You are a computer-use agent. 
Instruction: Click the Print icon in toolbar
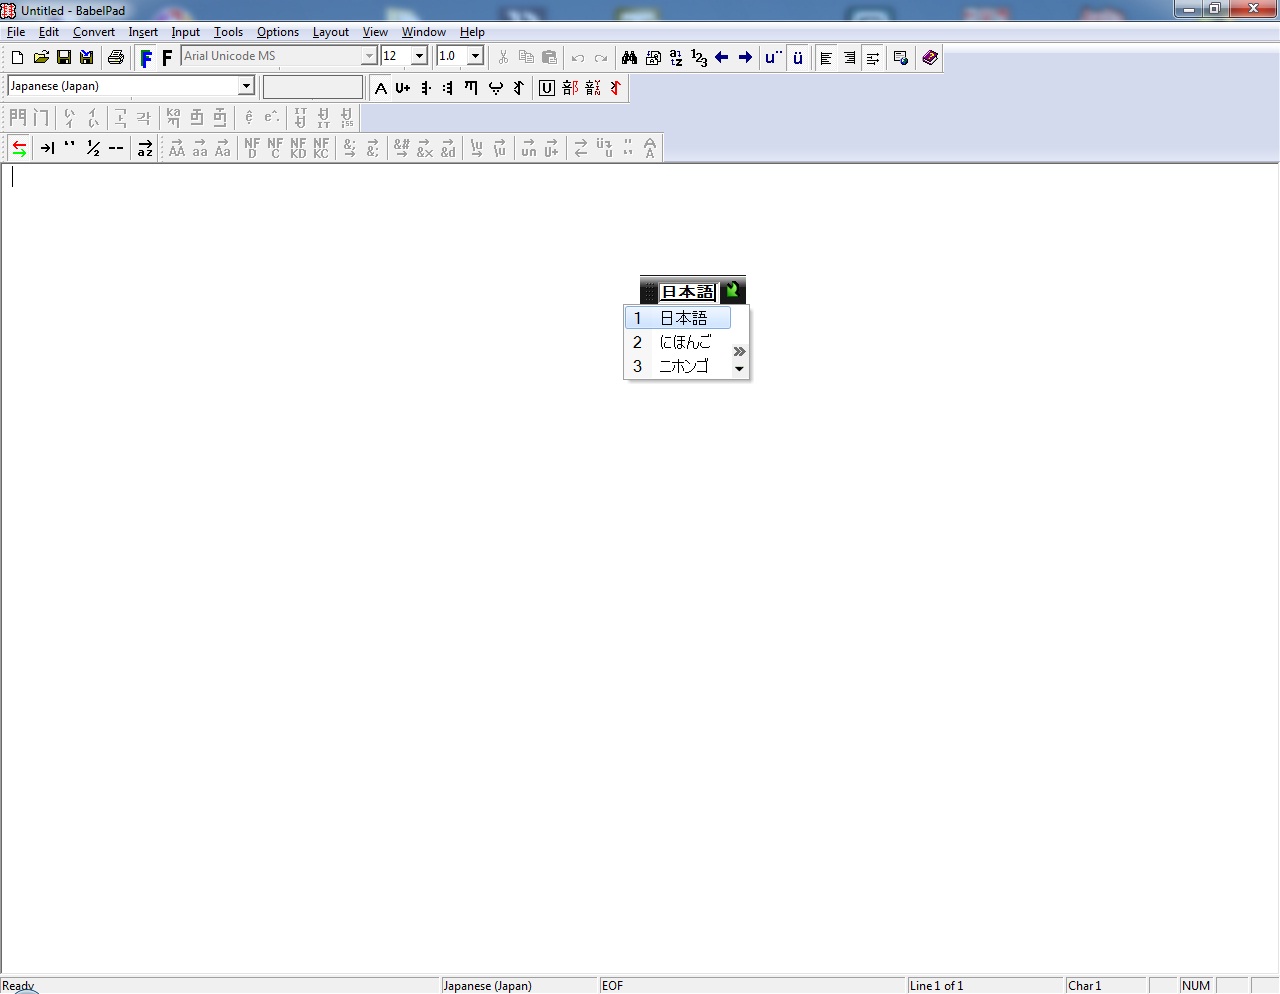click(x=116, y=58)
